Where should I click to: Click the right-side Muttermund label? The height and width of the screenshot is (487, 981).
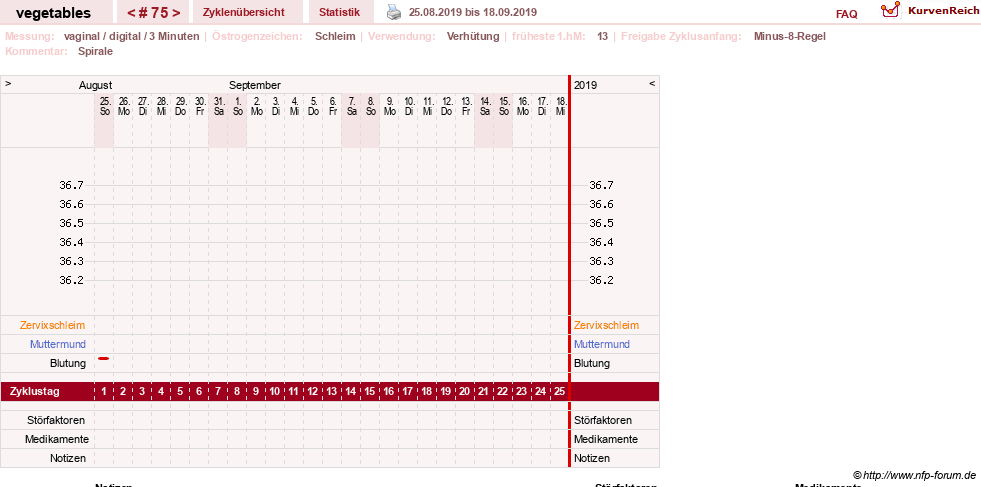click(x=602, y=344)
